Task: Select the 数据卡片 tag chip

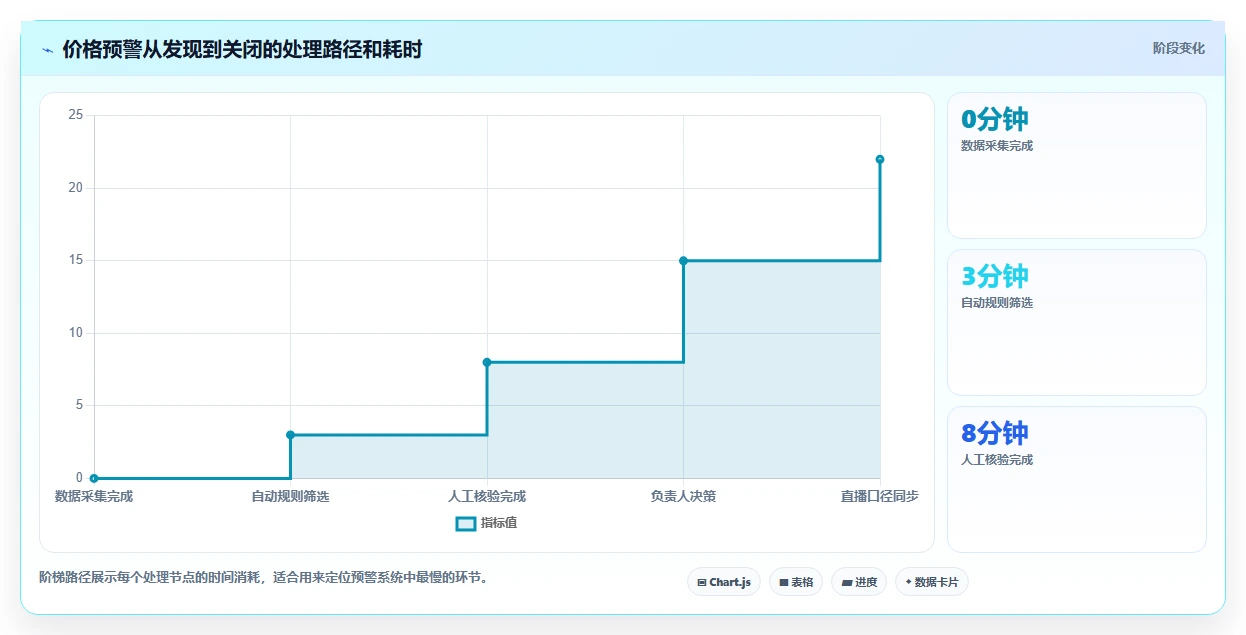Action: 932,582
